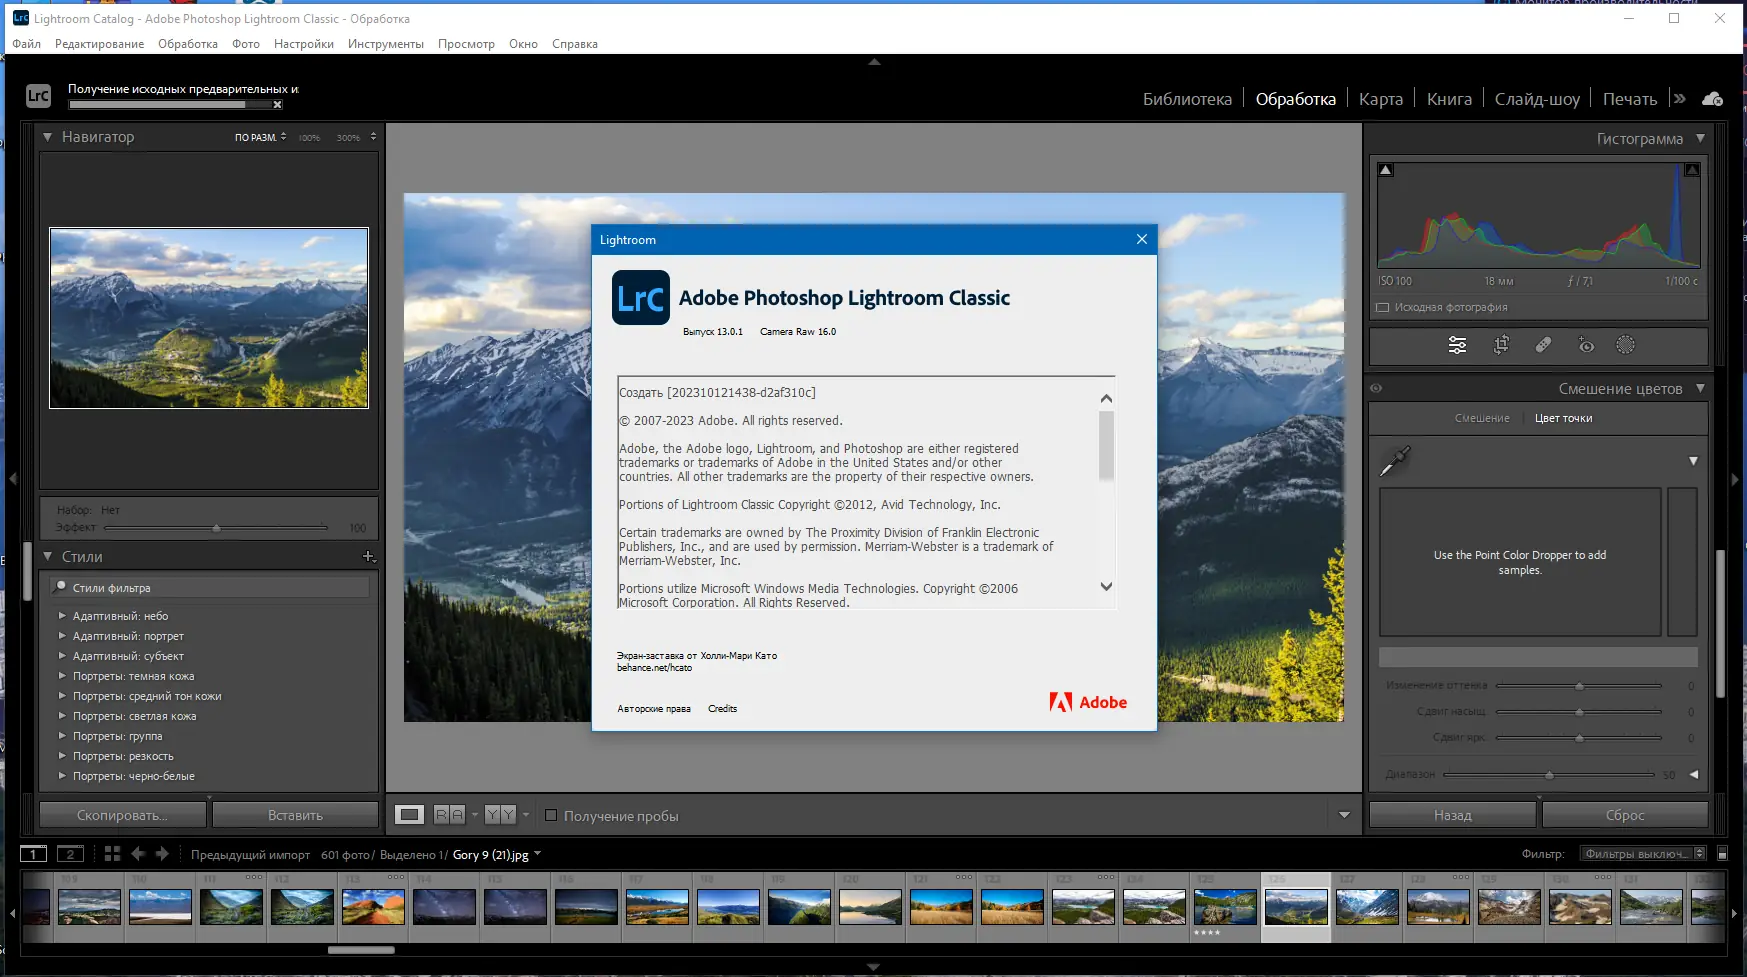Collapse the Стили panel triangle
The height and width of the screenshot is (977, 1747).
coord(47,557)
